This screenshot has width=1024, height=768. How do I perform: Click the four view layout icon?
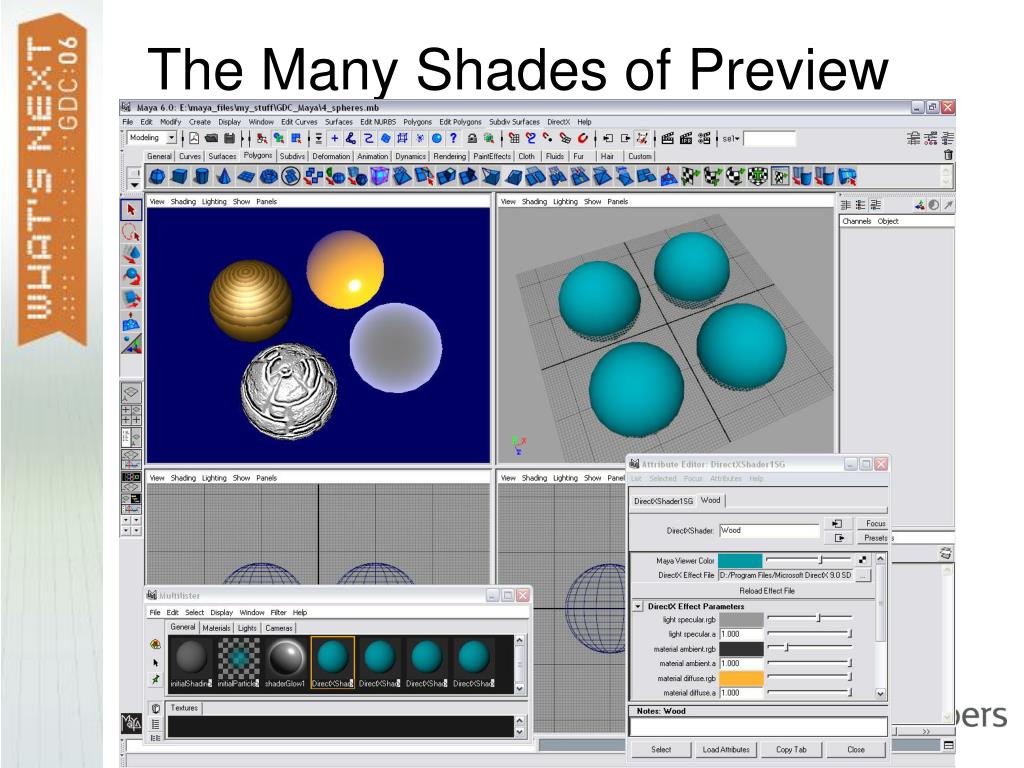click(131, 414)
